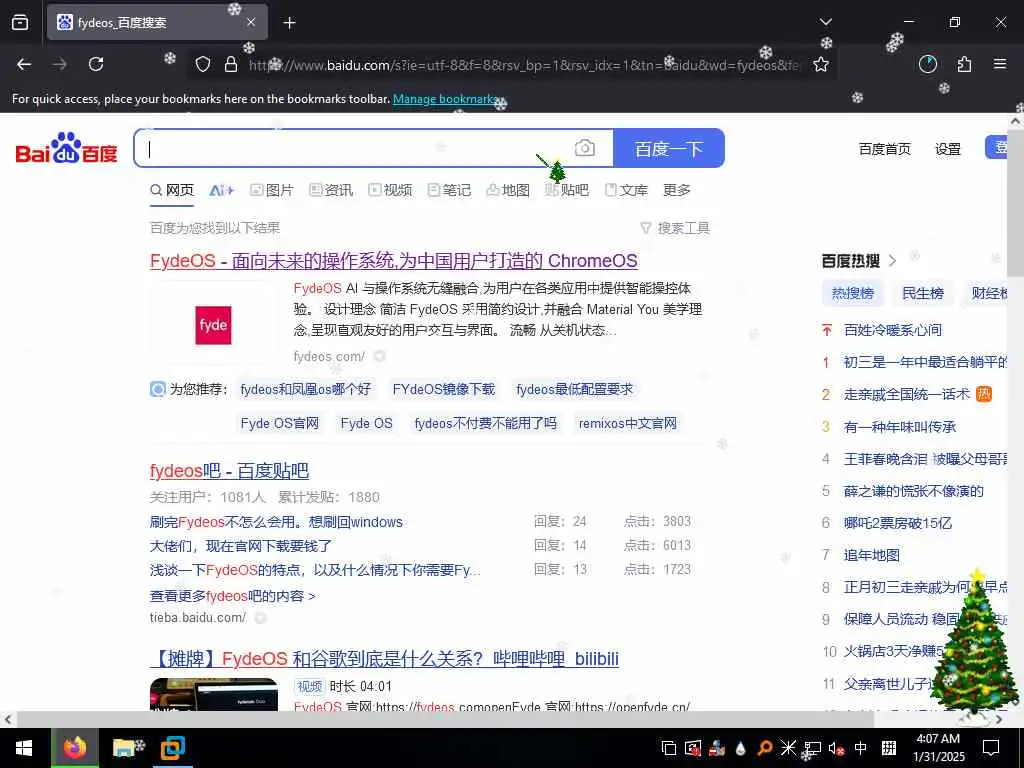The image size is (1024, 768).
Task: Open hot topic 哪吒2票房破15亿
Action: tap(897, 522)
